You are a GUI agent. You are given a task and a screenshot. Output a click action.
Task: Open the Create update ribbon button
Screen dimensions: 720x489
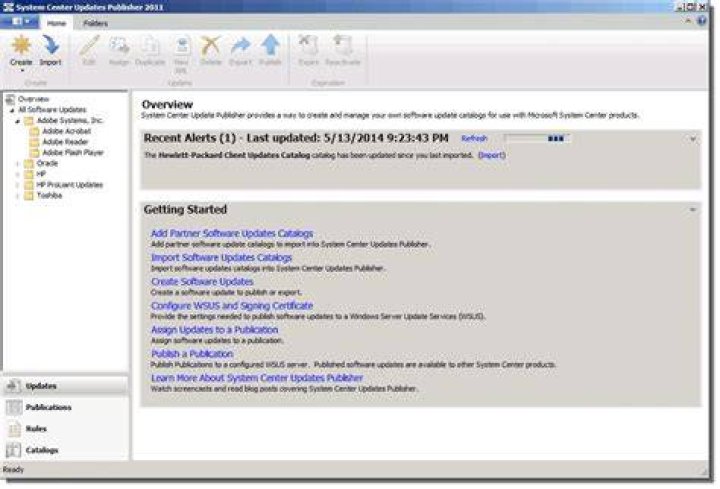pos(21,51)
